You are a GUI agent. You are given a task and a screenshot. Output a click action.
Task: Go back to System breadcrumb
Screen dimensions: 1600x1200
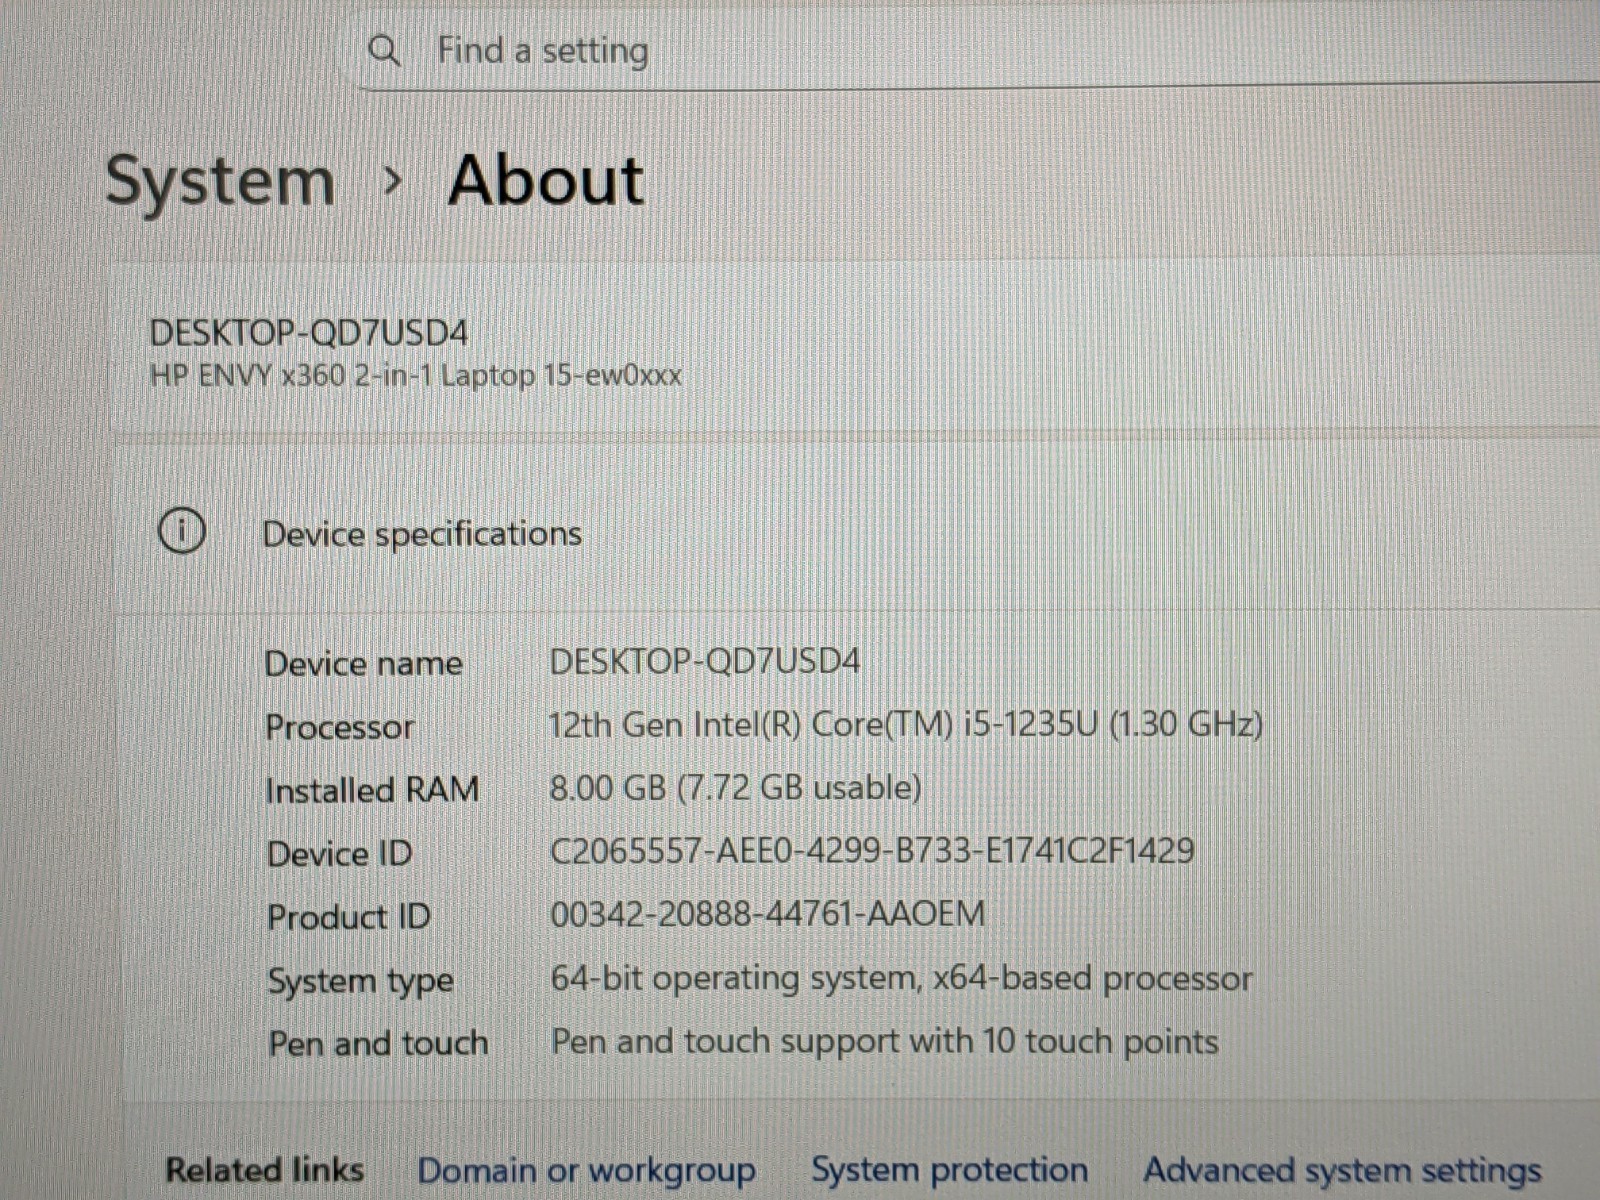pyautogui.click(x=220, y=183)
